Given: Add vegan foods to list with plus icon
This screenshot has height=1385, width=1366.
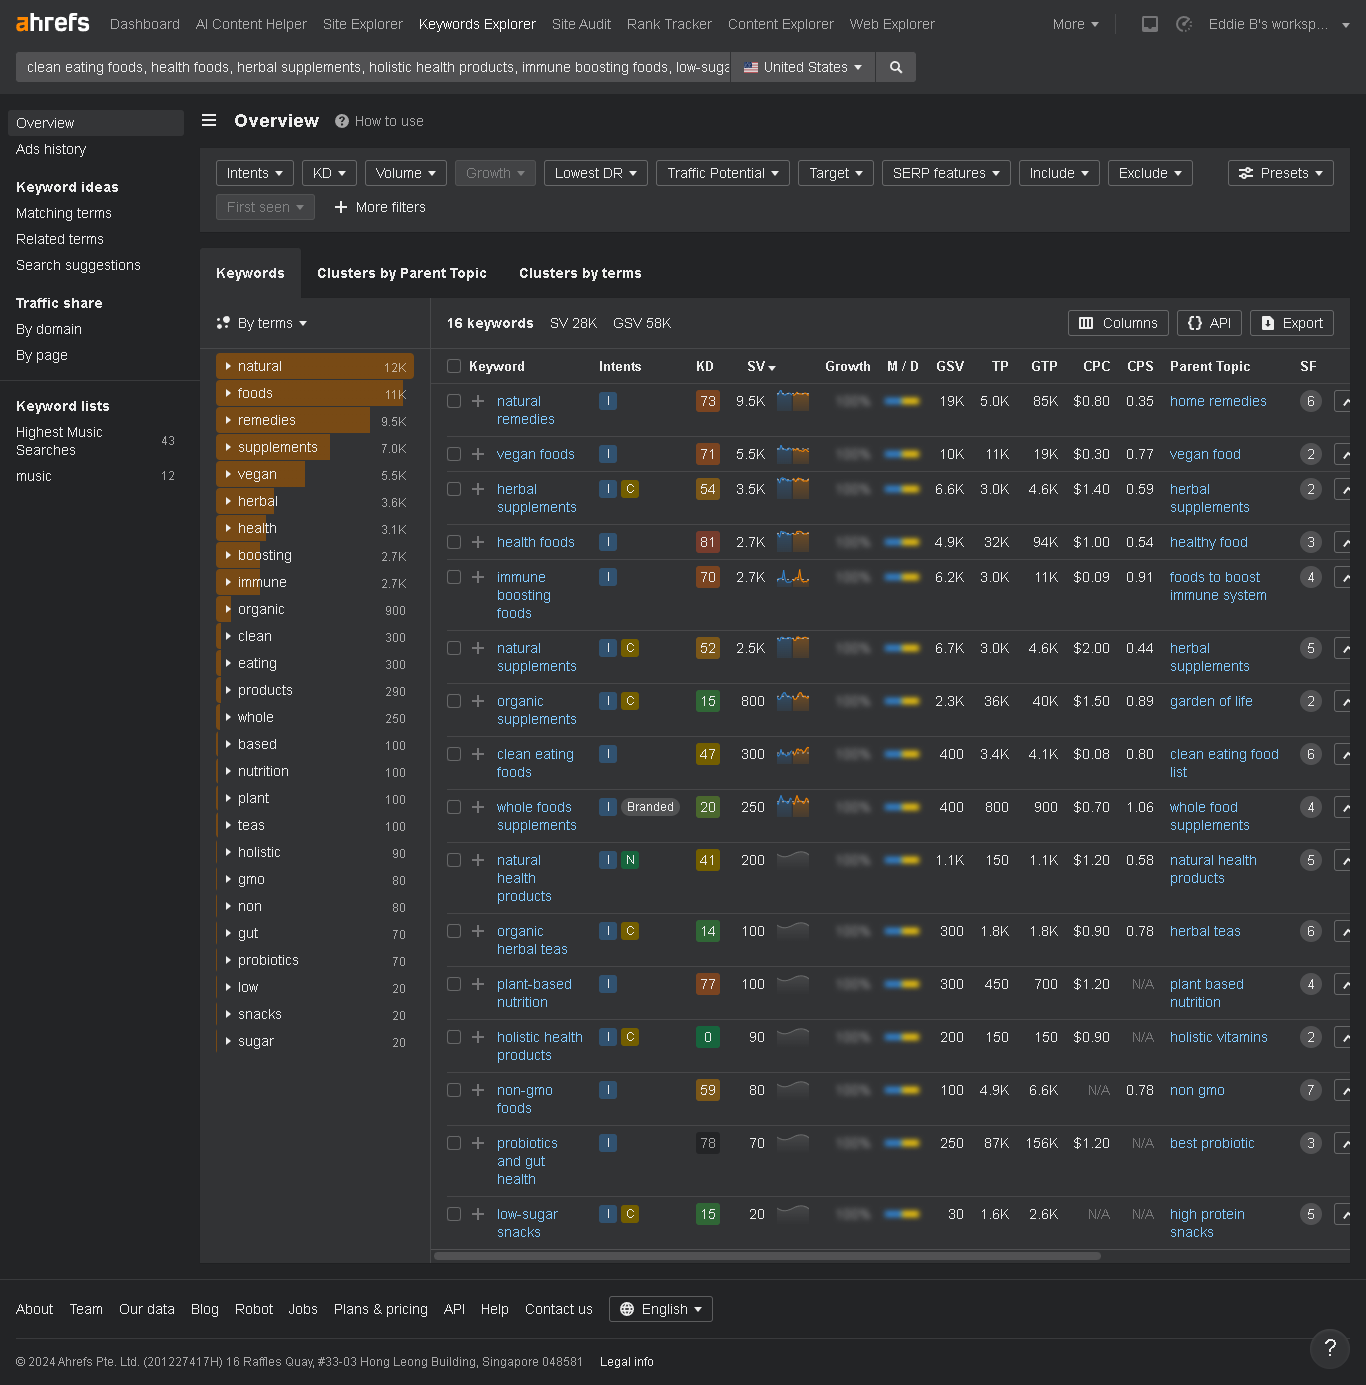Looking at the screenshot, I should [x=478, y=454].
